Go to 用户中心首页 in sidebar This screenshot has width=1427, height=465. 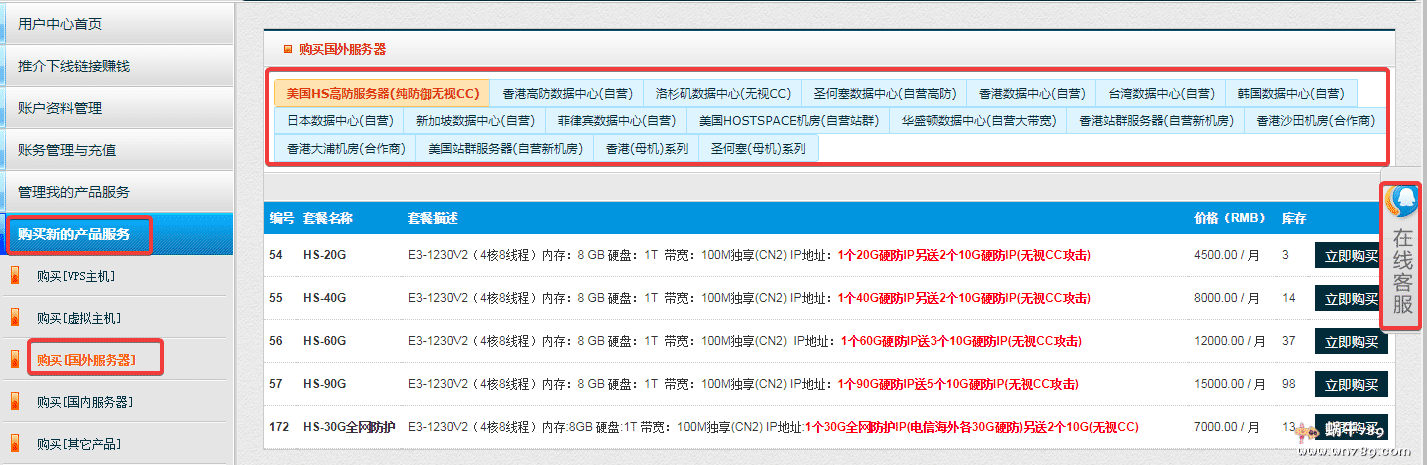pyautogui.click(x=60, y=24)
